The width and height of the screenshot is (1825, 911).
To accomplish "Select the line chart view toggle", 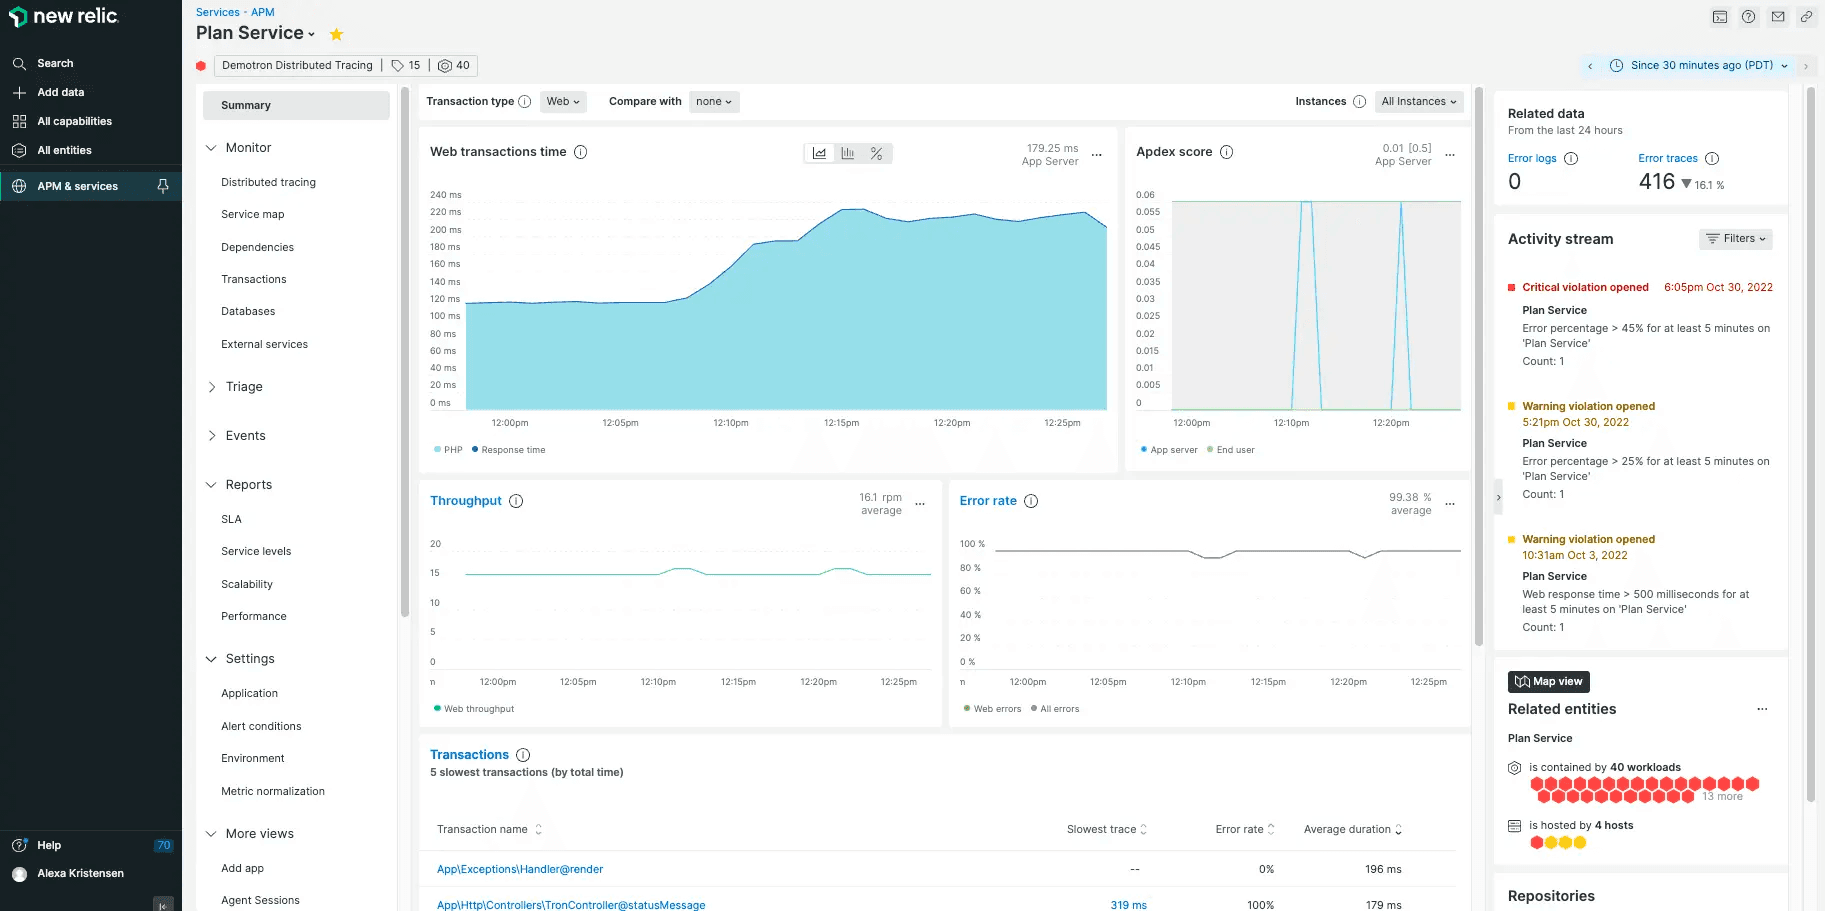I will (819, 152).
